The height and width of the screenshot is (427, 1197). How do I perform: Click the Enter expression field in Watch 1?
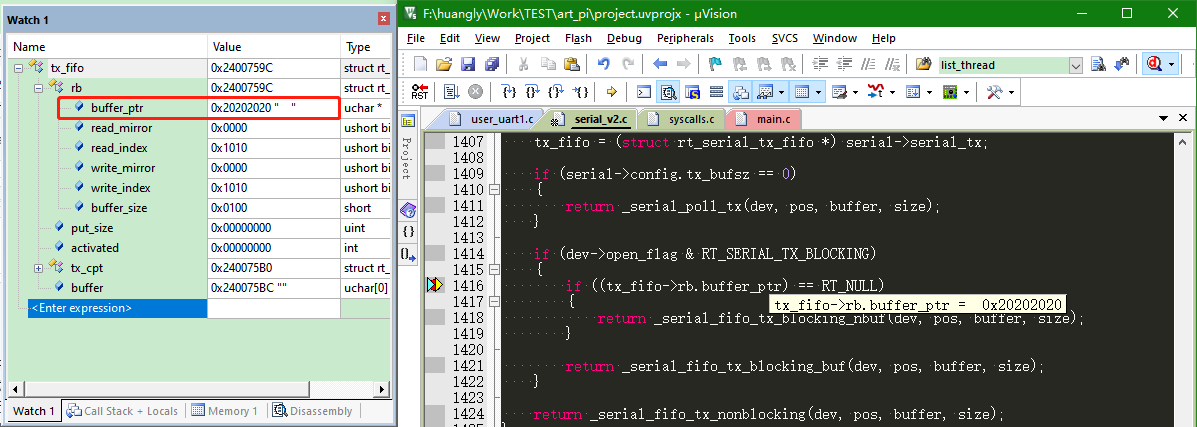click(x=118, y=308)
